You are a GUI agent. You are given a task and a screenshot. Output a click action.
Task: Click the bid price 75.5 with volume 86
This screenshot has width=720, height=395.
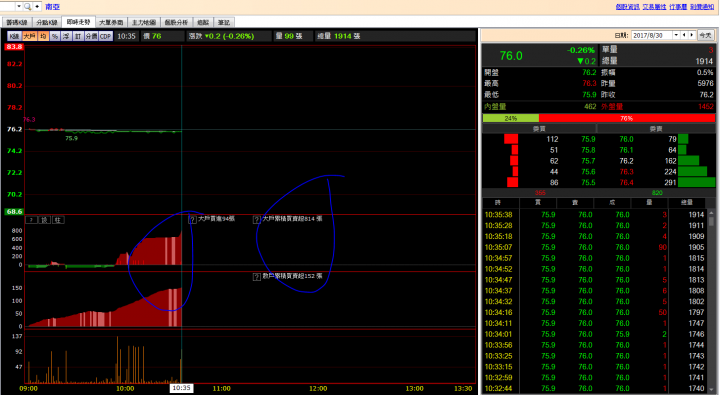click(x=588, y=182)
